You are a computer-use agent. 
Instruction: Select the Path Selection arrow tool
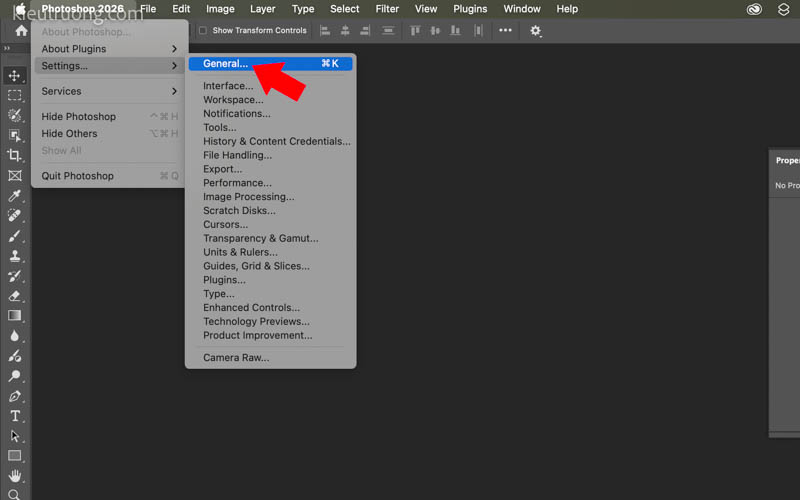[x=14, y=436]
